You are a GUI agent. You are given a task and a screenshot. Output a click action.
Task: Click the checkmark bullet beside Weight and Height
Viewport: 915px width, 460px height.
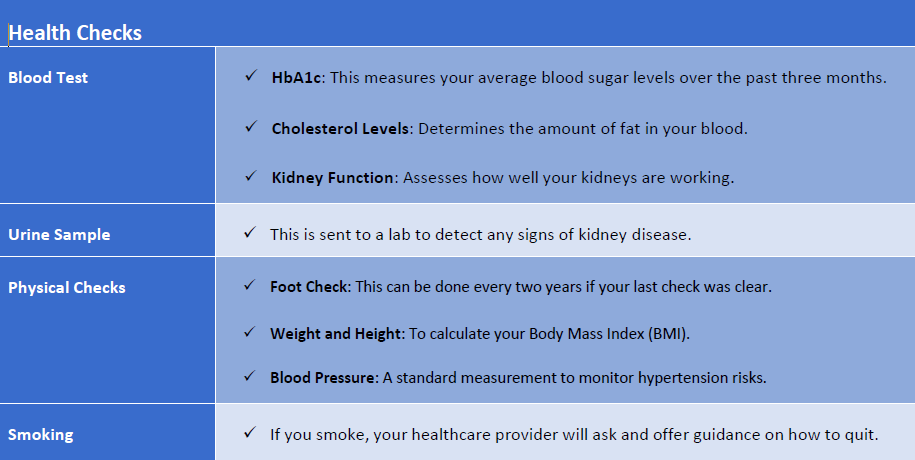coord(250,332)
